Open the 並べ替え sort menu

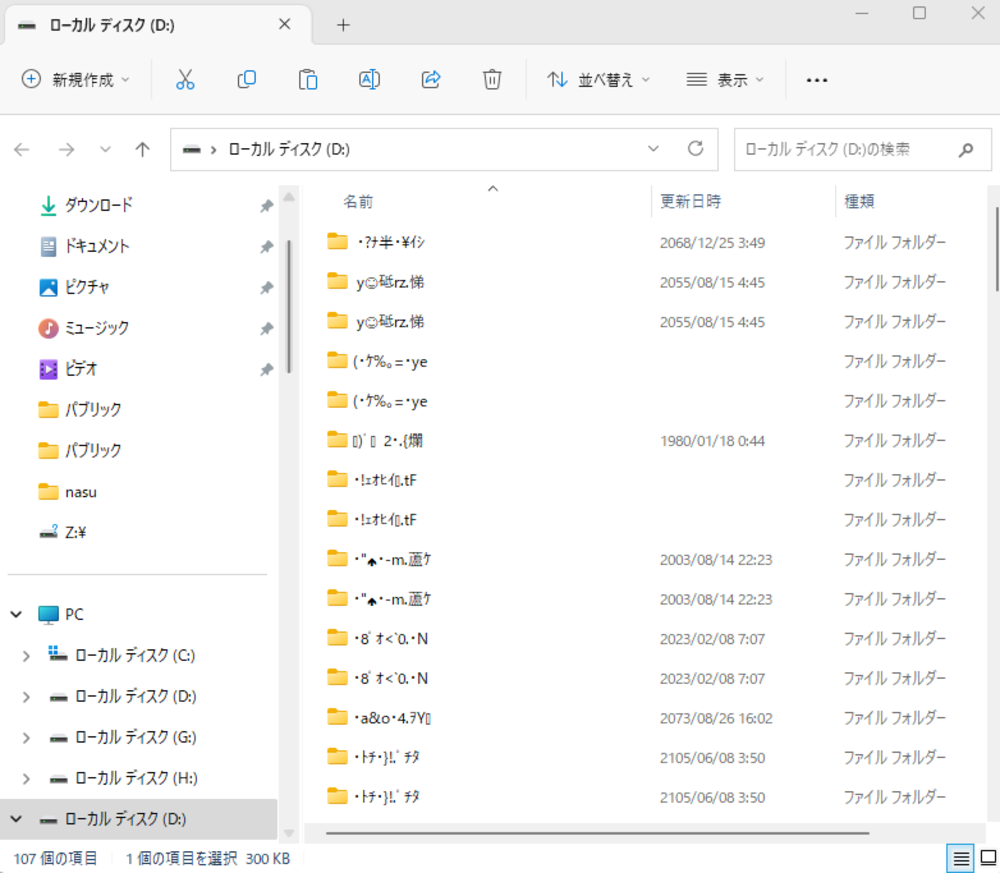598,80
